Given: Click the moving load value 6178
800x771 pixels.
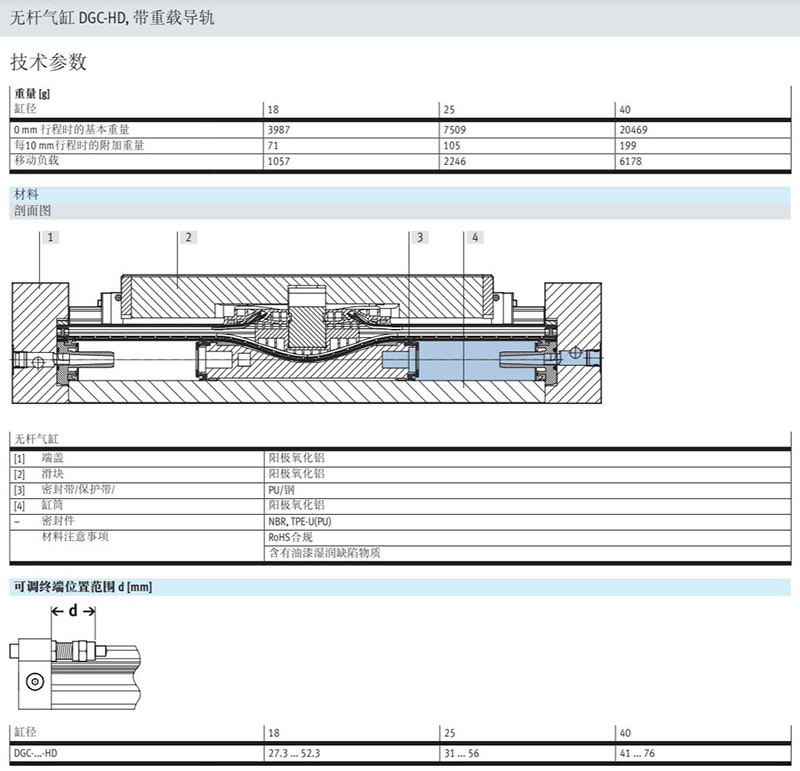Looking at the screenshot, I should pos(630,161).
